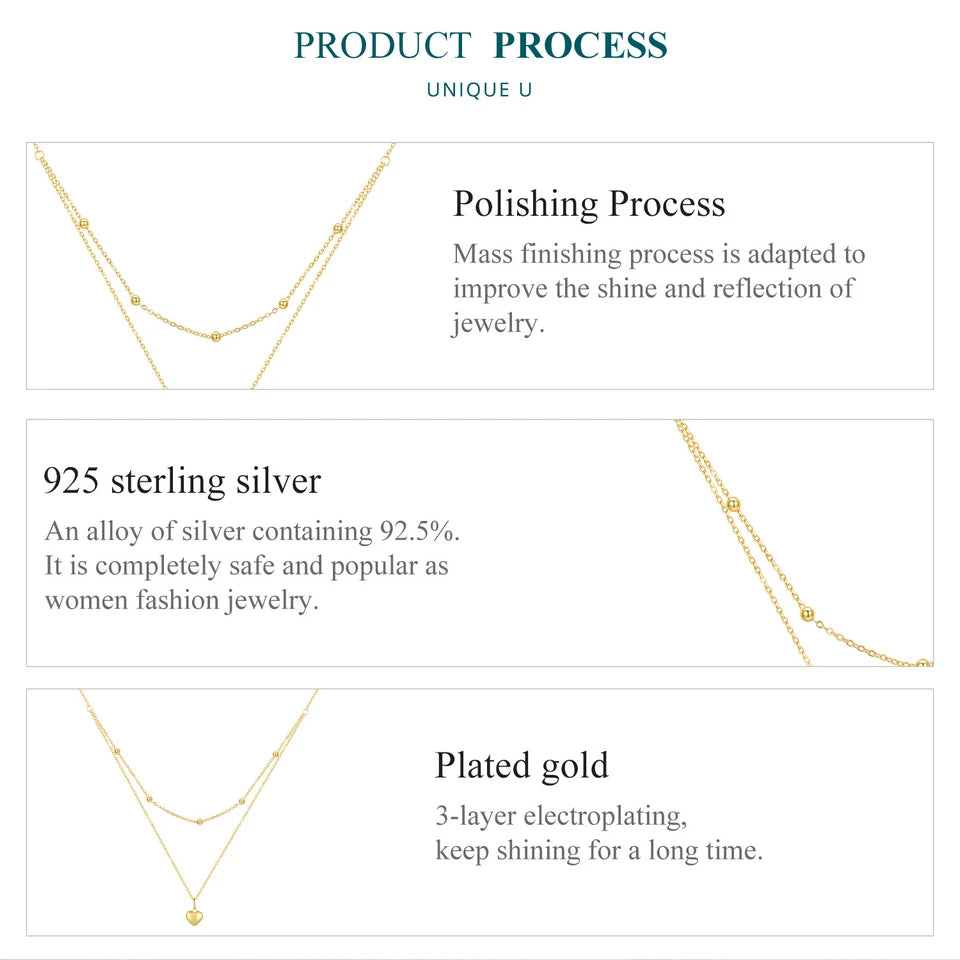Click the gold heart pendant
960x960 pixels.
[193, 915]
